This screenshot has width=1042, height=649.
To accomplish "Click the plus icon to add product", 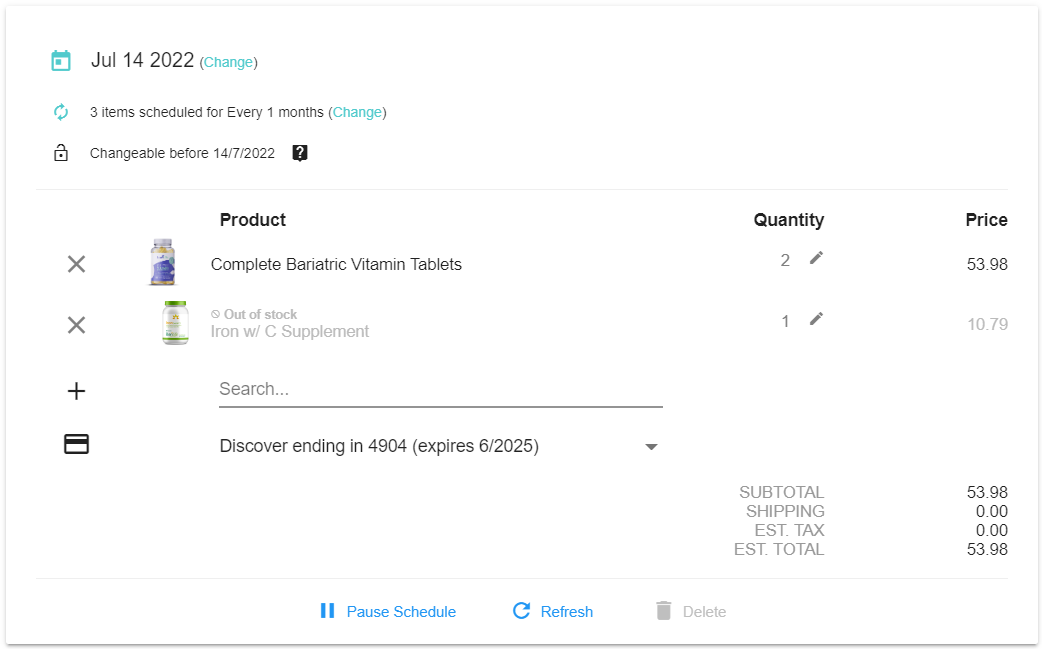I will point(76,391).
